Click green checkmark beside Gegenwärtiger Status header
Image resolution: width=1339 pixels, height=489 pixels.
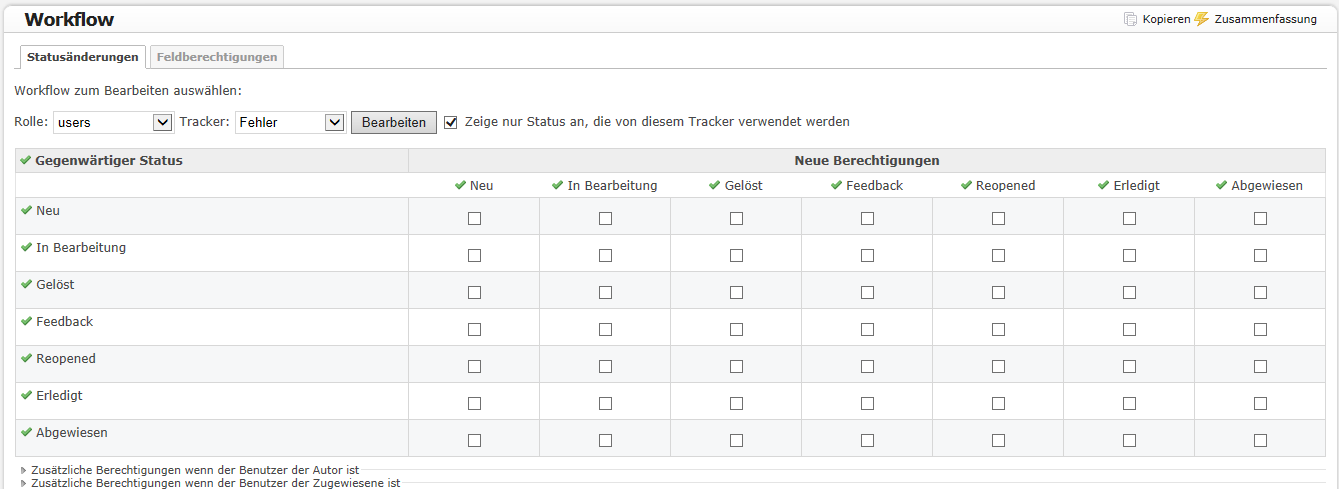(26, 160)
